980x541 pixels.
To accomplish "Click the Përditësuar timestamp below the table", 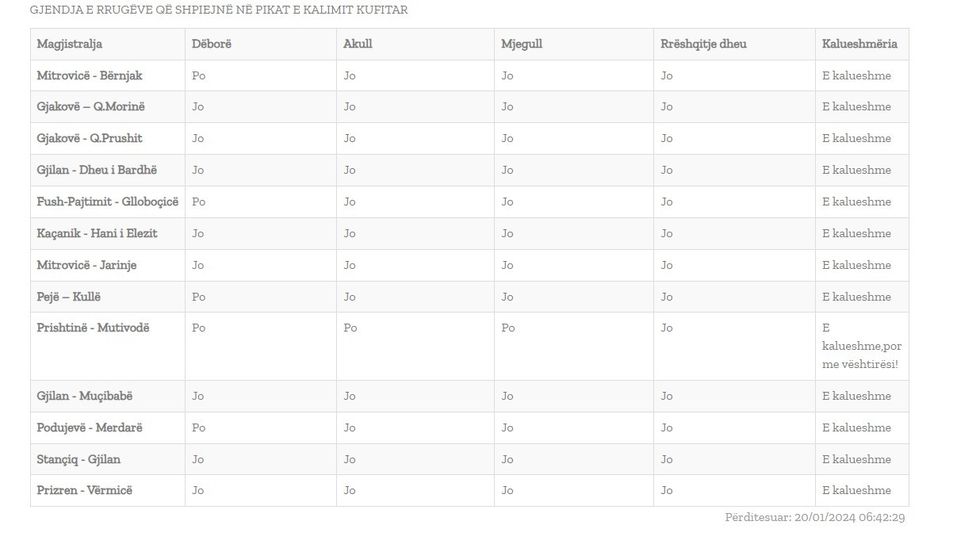I will pos(814,518).
